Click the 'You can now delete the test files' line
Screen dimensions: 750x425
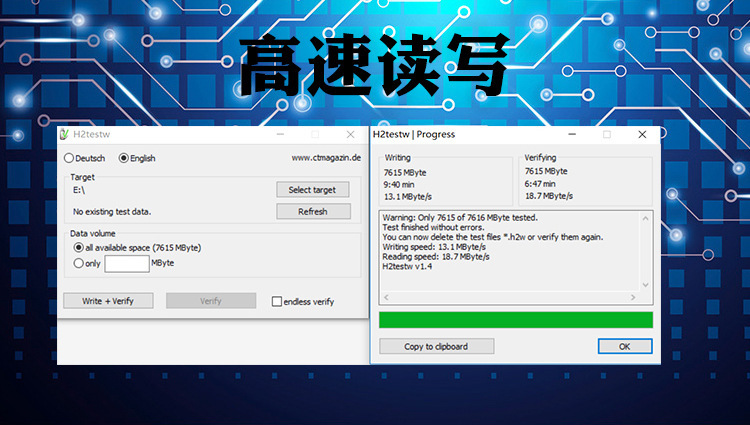493,237
